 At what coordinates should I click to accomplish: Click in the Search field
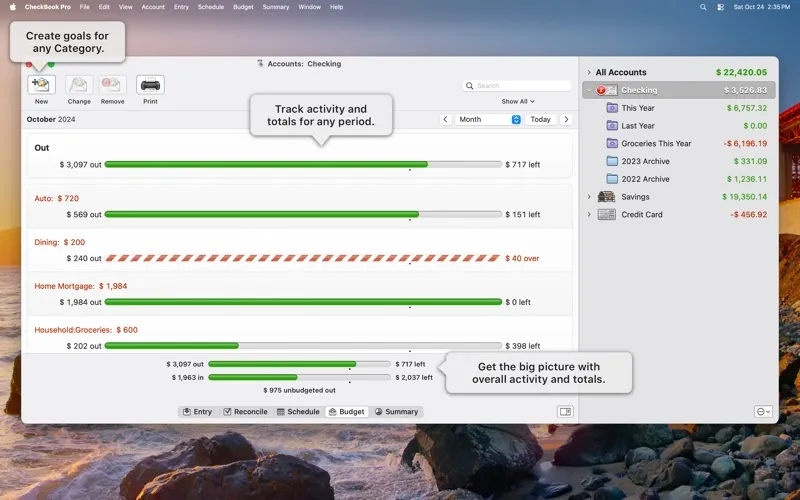[517, 86]
